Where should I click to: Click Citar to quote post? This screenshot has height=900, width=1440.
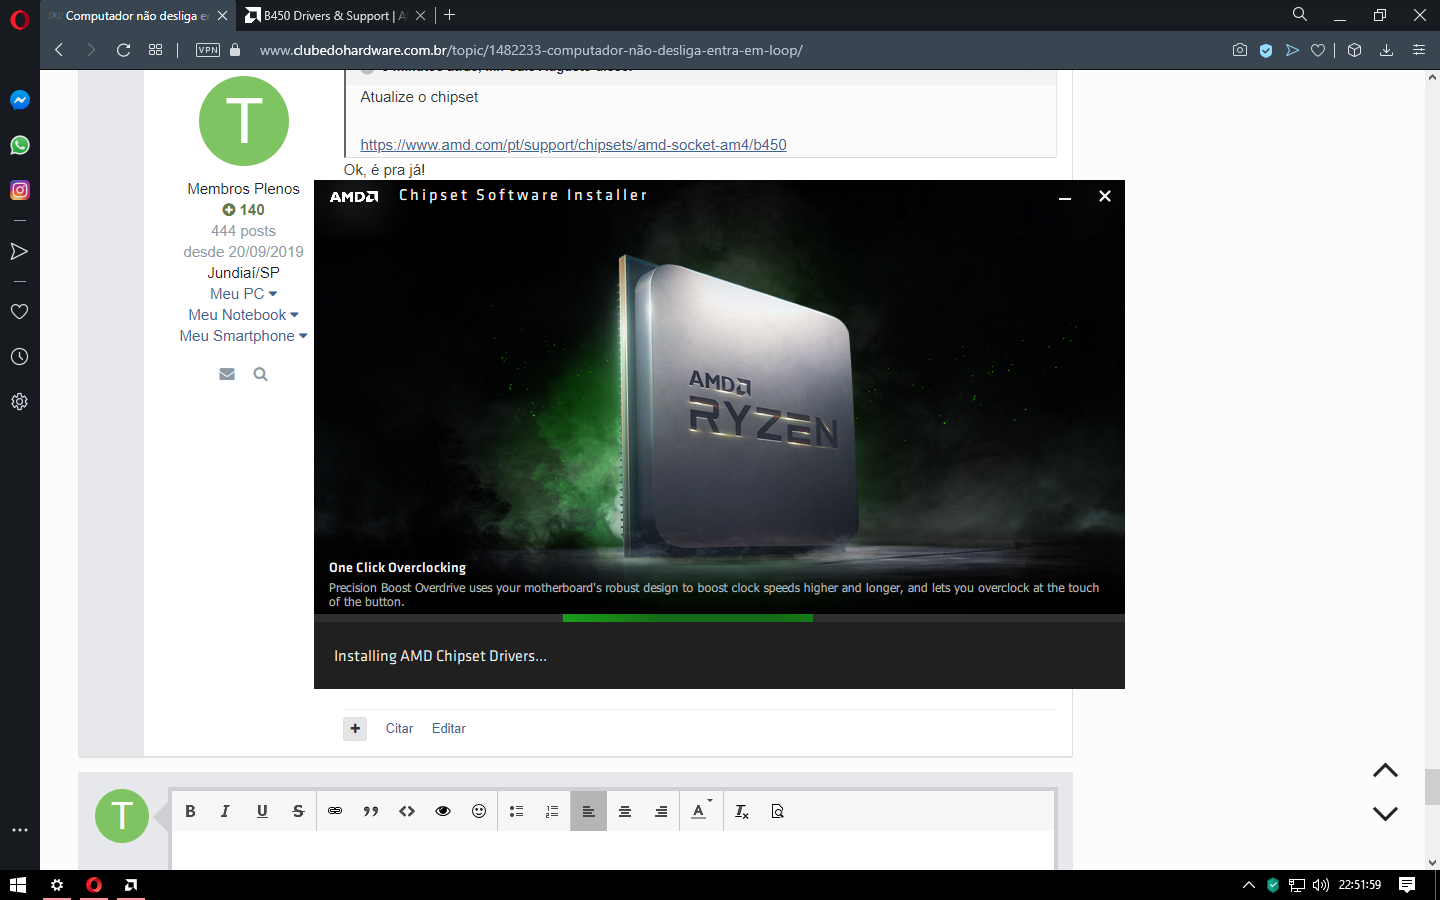point(399,728)
